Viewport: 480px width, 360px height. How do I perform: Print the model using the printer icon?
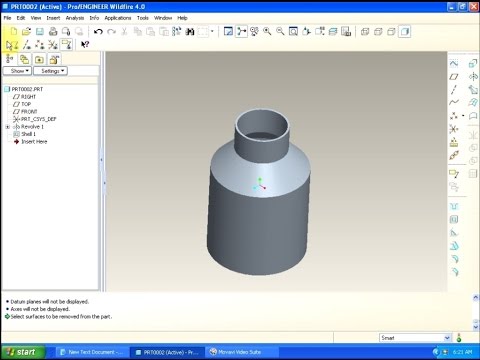53,32
